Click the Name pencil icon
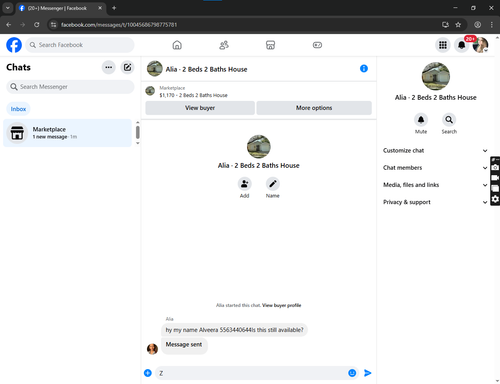 (x=273, y=184)
